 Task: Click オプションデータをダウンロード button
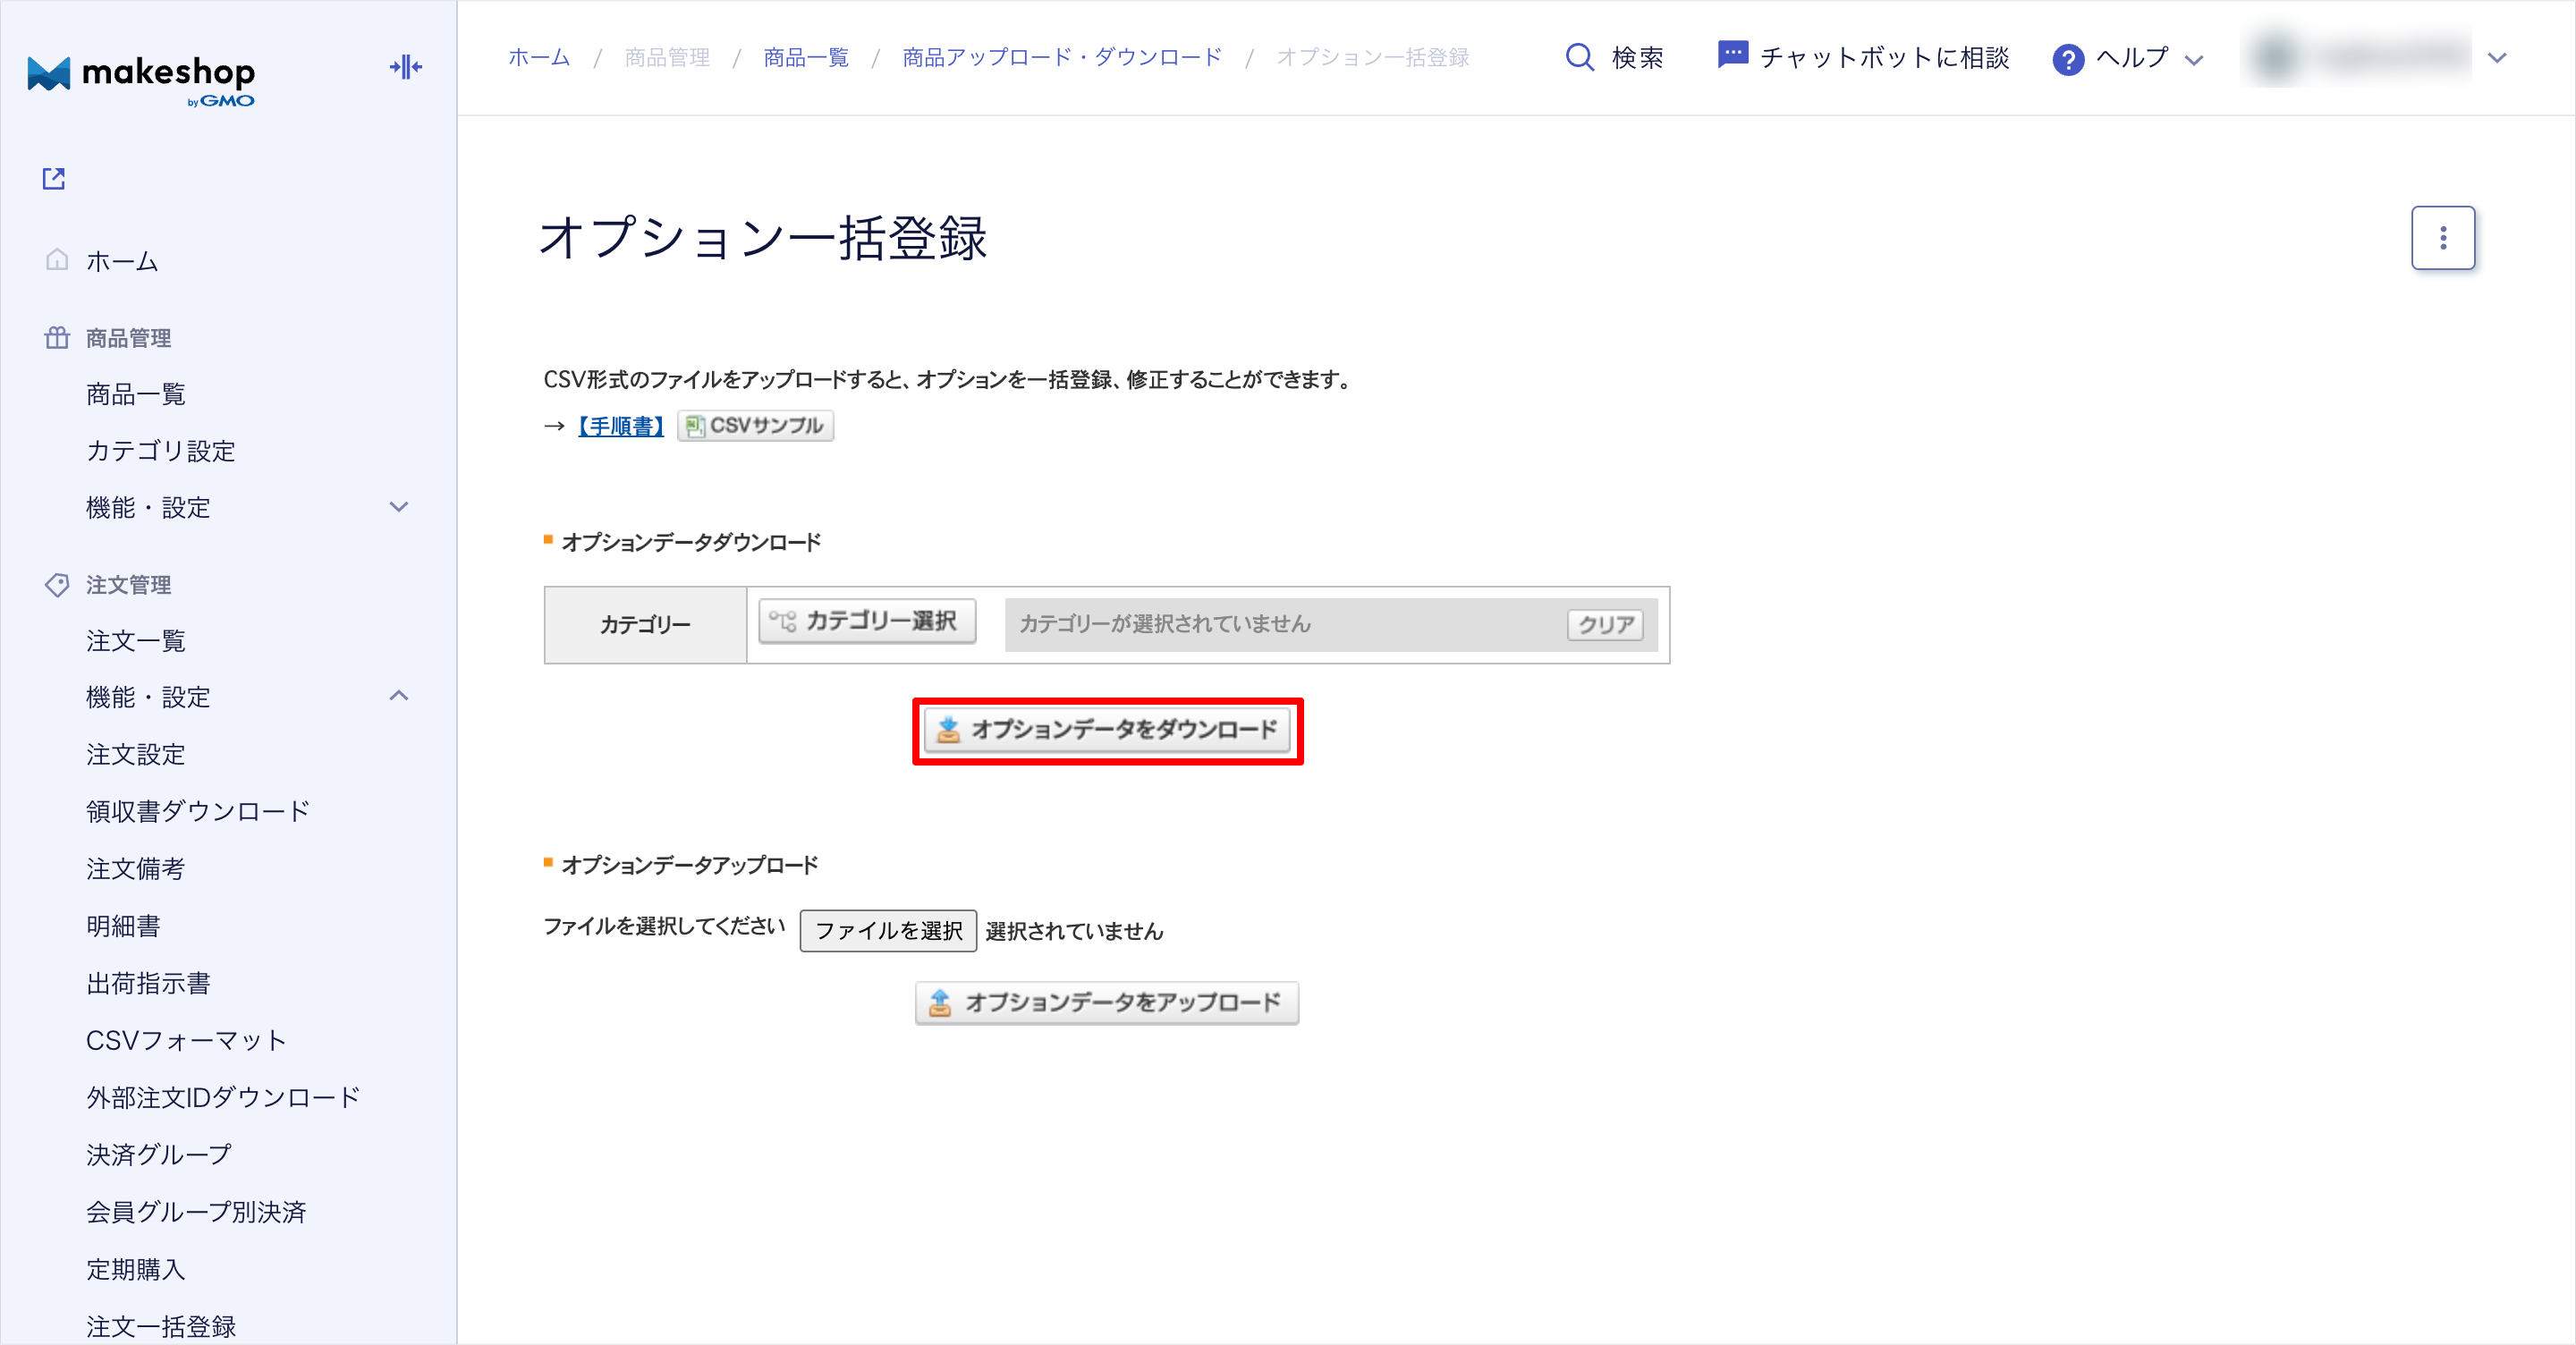tap(1107, 730)
